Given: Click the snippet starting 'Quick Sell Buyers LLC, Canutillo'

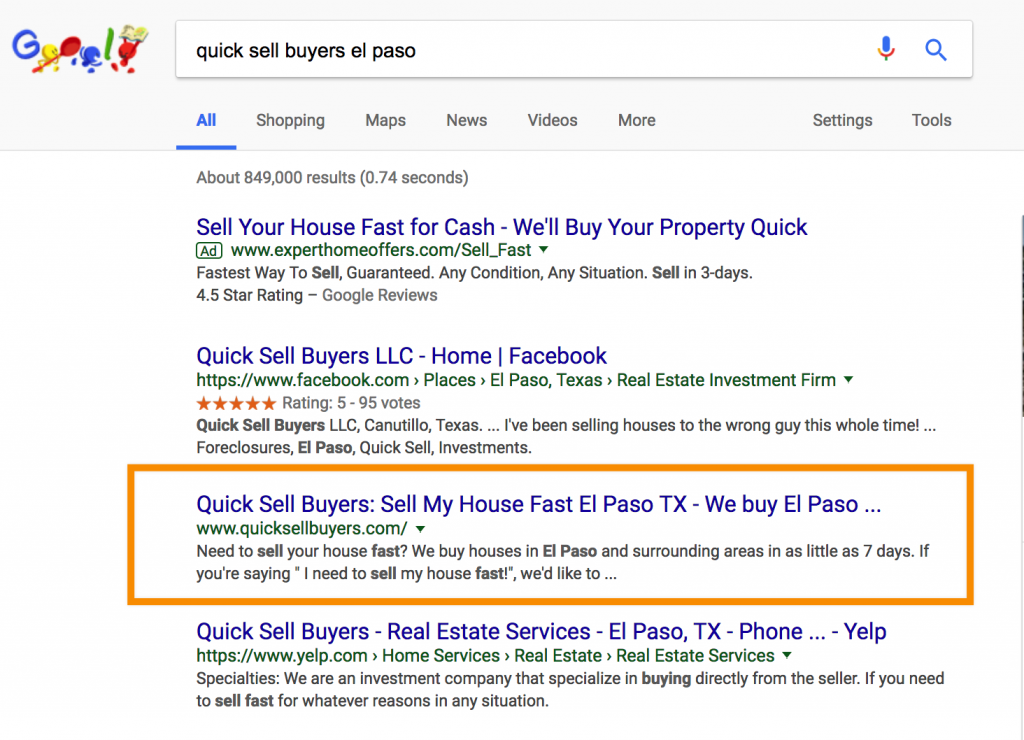Looking at the screenshot, I should click(x=566, y=436).
